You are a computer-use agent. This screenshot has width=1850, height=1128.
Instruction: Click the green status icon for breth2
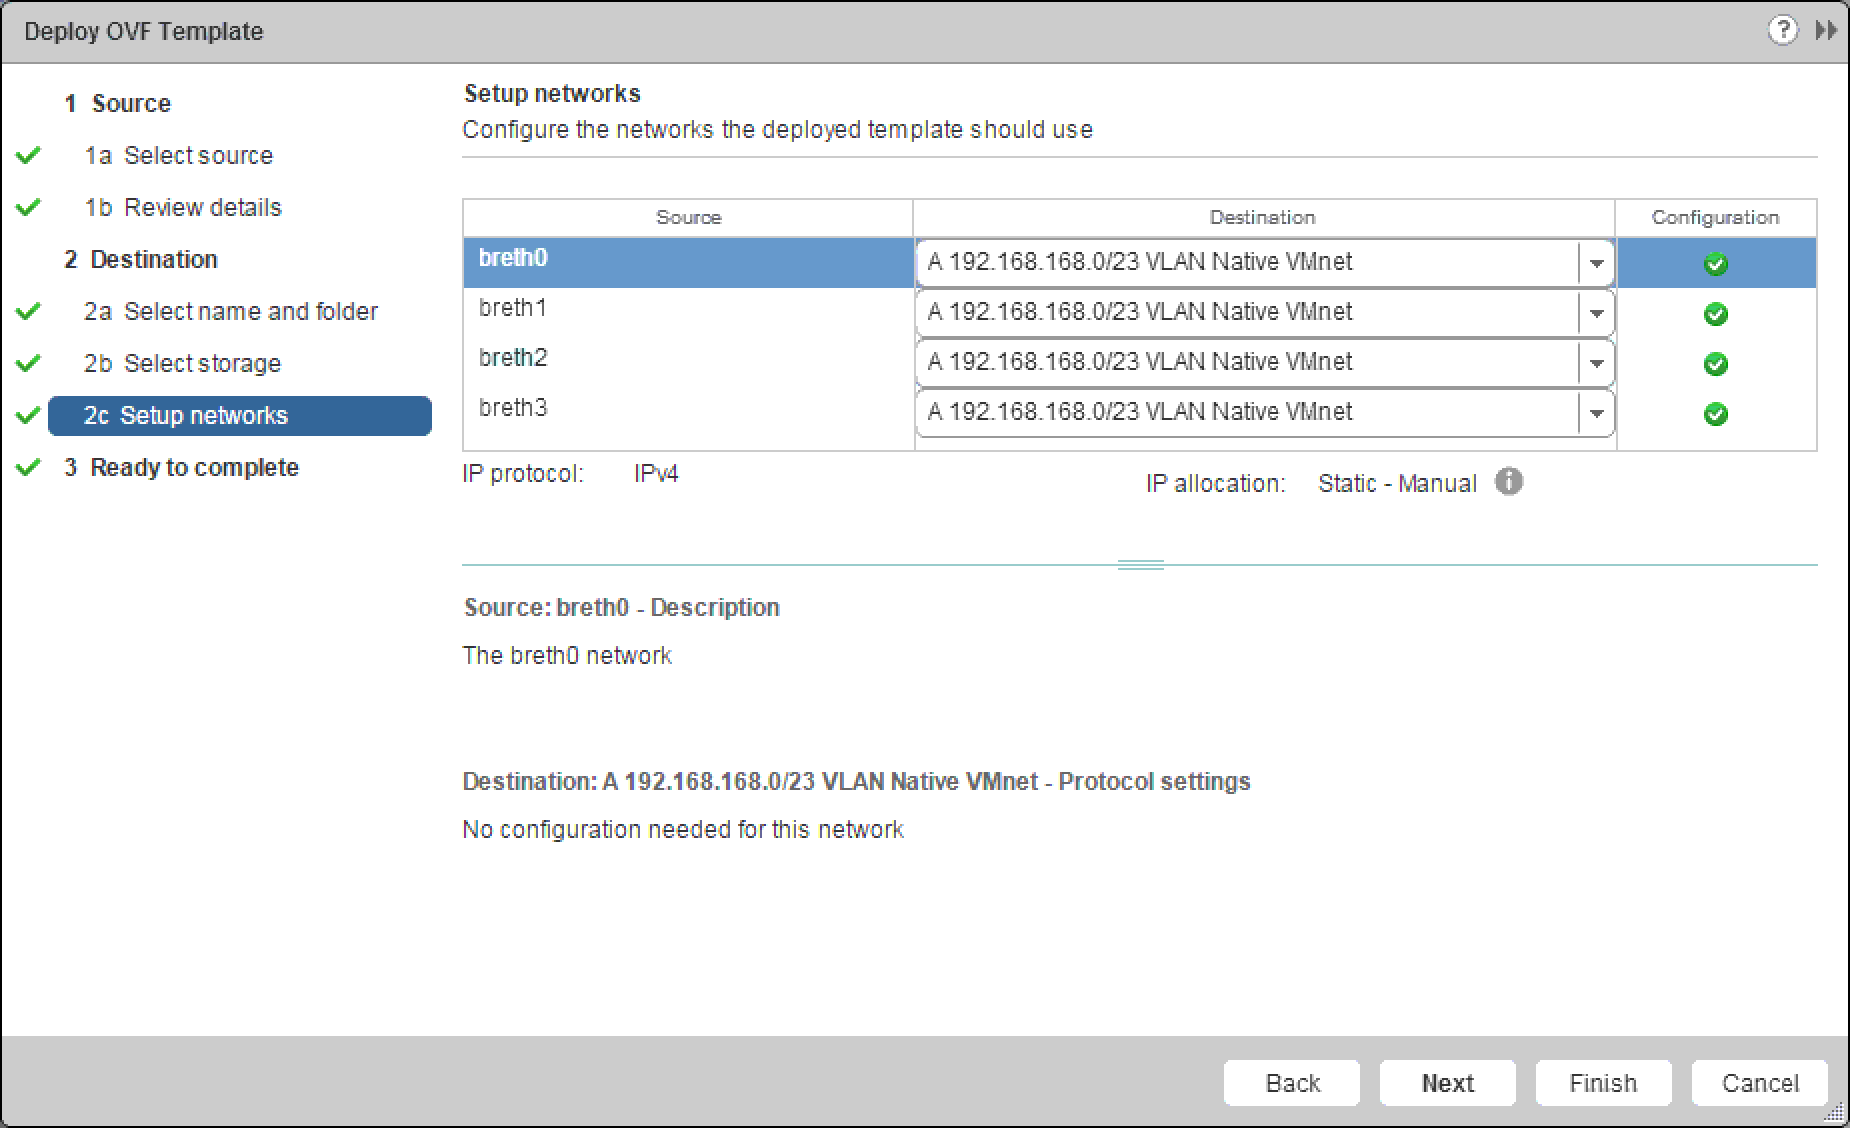[x=1716, y=364]
